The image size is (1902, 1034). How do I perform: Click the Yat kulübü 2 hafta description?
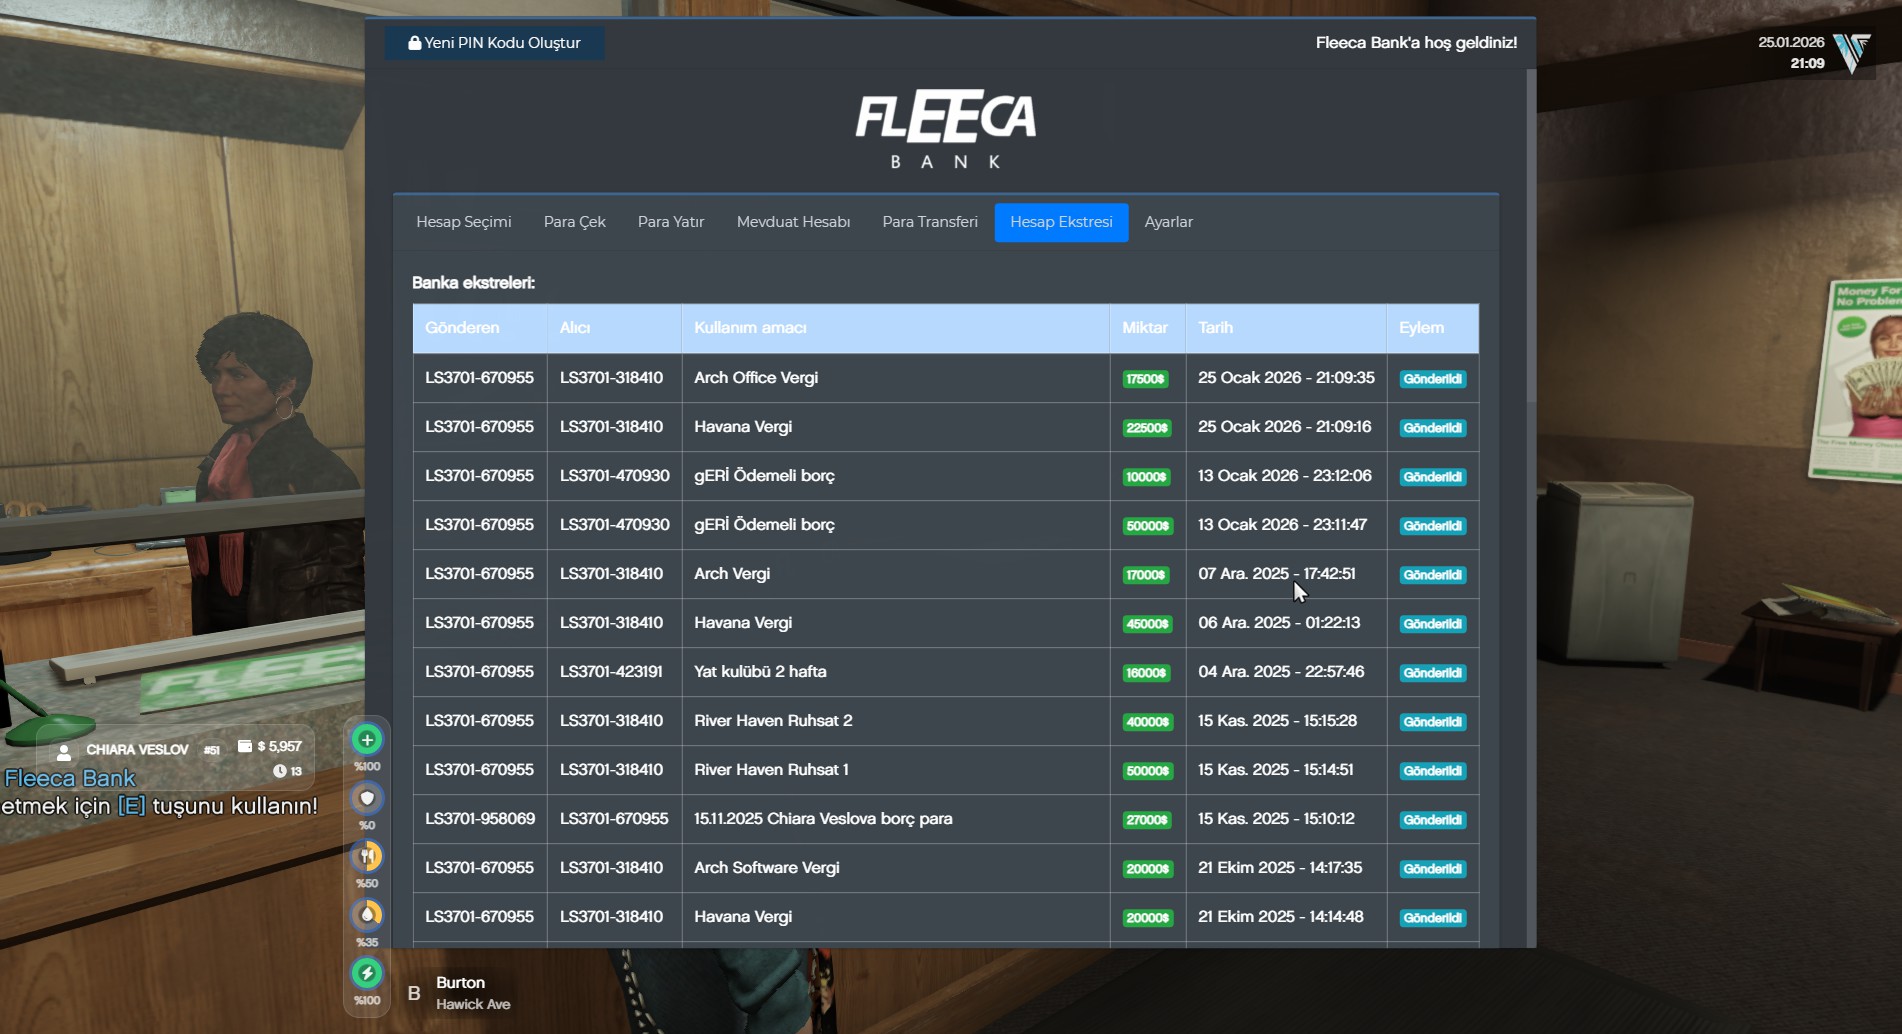click(x=760, y=672)
